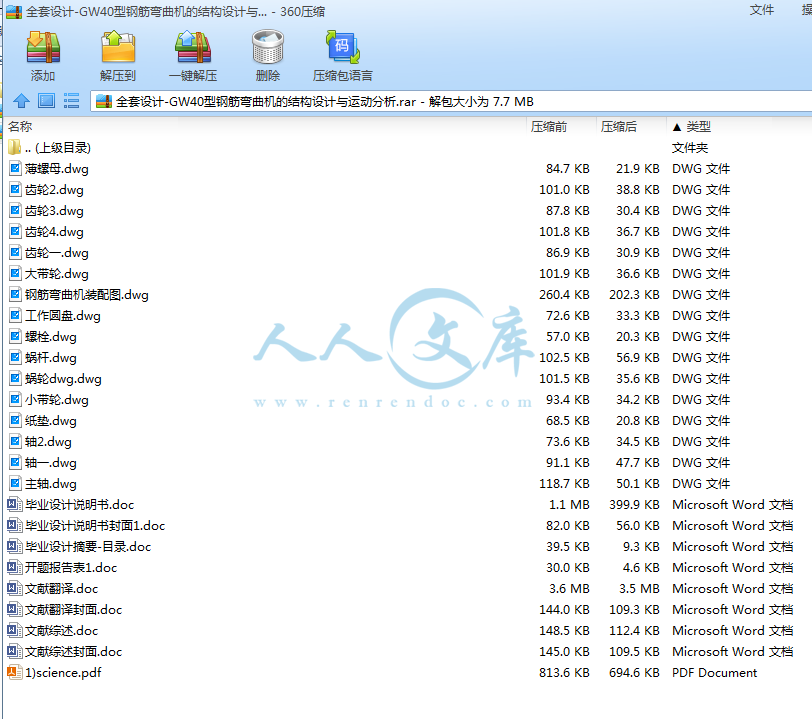The image size is (812, 719).
Task: Click the 399.9 KB compressed size cell
Action: coord(634,505)
